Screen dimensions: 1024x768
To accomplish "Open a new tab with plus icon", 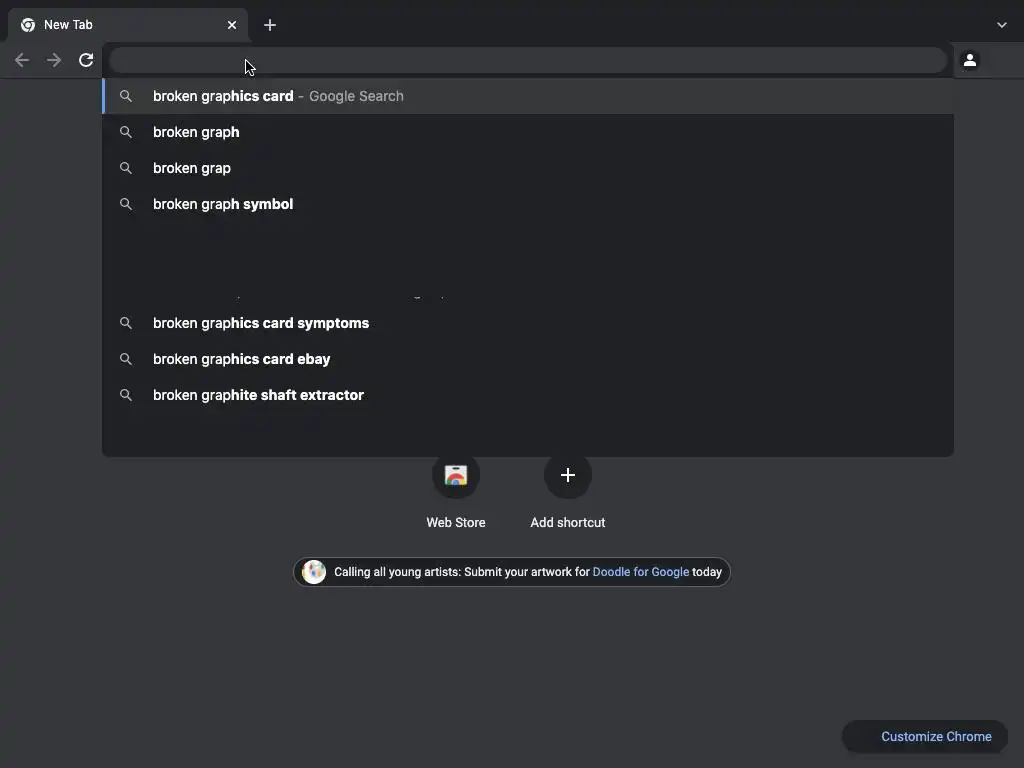I will coord(270,25).
